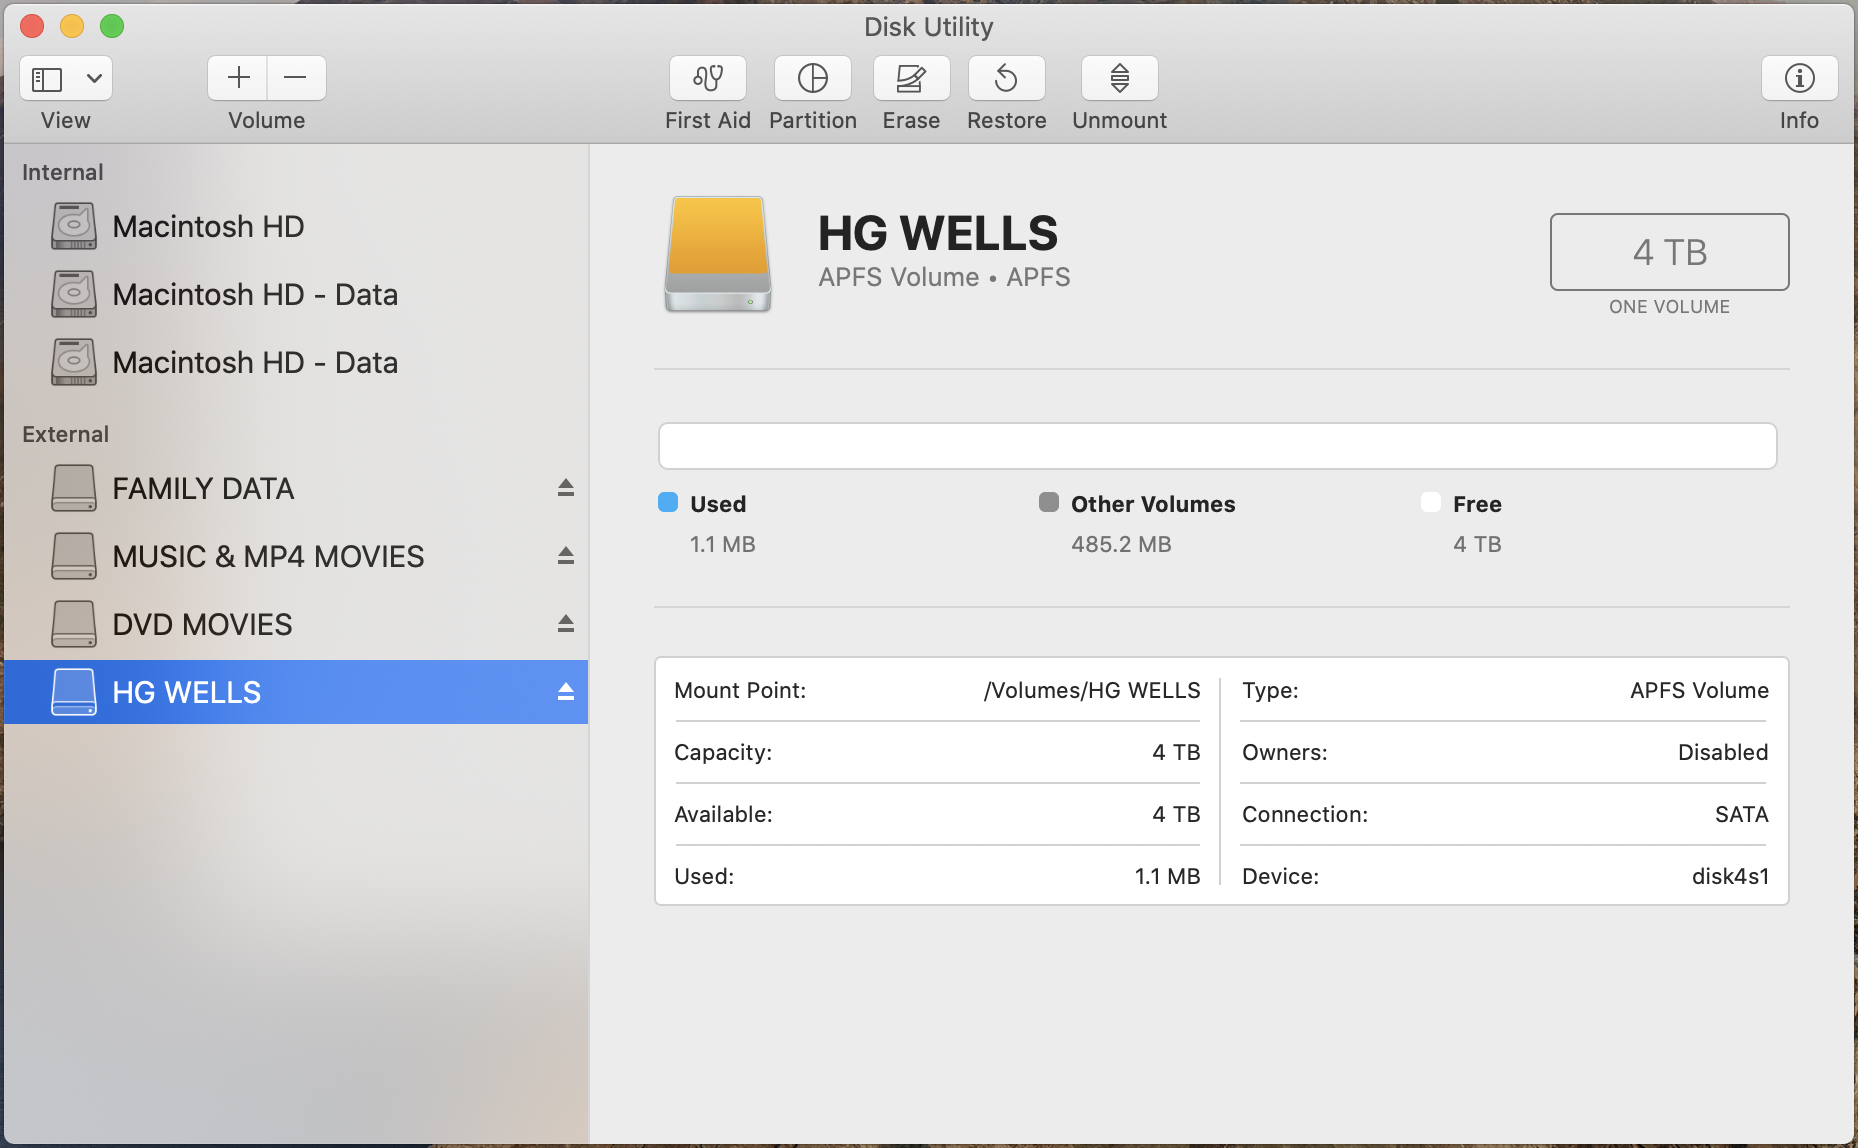Viewport: 1858px width, 1148px height.
Task: Click the large yellow HG WELLS drive icon
Action: (718, 254)
